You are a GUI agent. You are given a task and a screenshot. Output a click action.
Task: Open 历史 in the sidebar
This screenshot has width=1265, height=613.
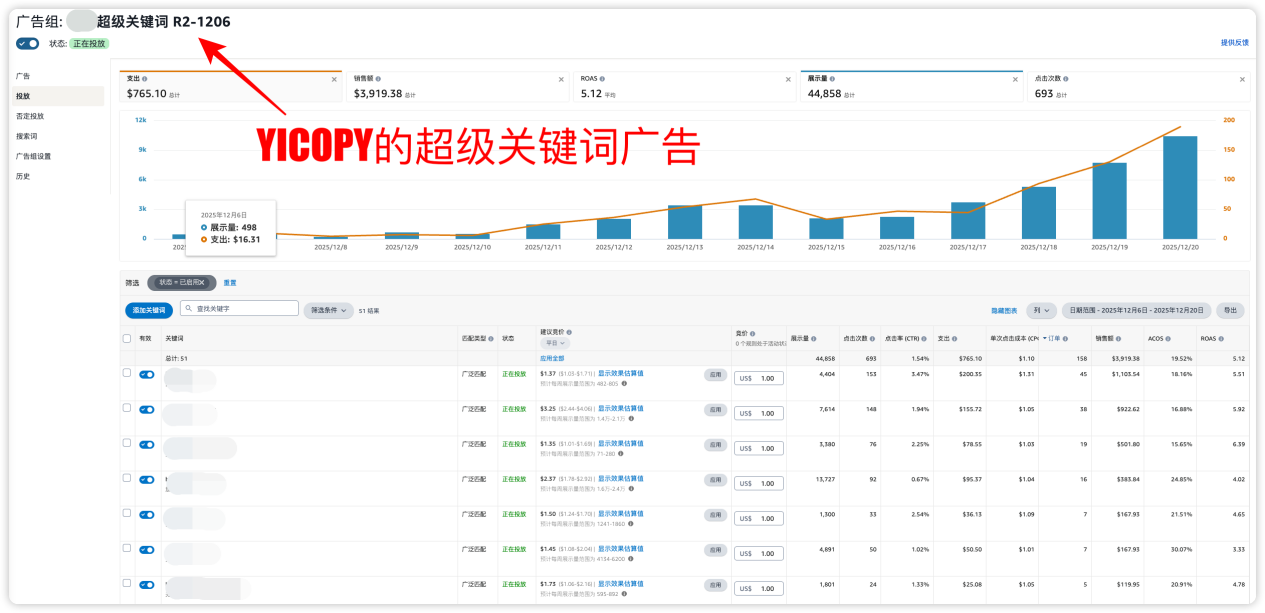point(23,176)
